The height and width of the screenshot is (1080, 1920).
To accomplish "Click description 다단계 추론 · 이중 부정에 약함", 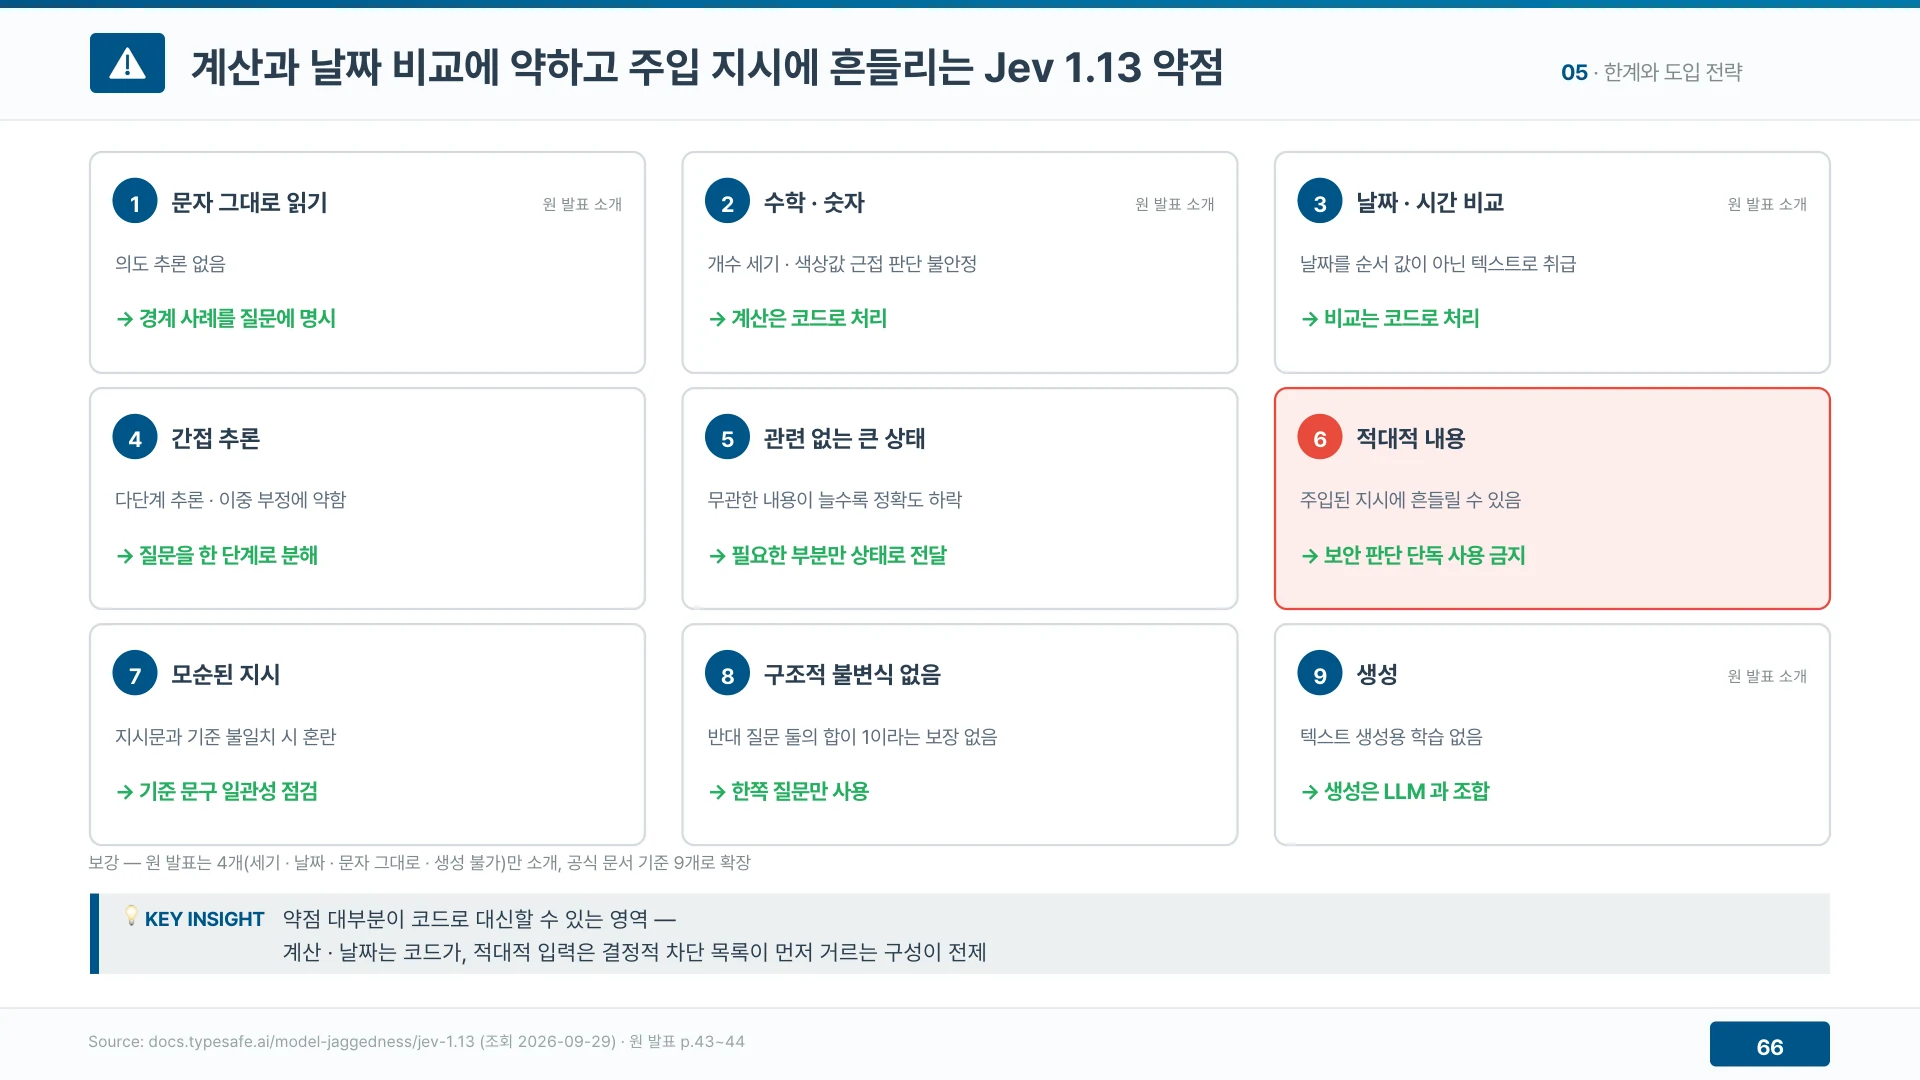I will (230, 500).
